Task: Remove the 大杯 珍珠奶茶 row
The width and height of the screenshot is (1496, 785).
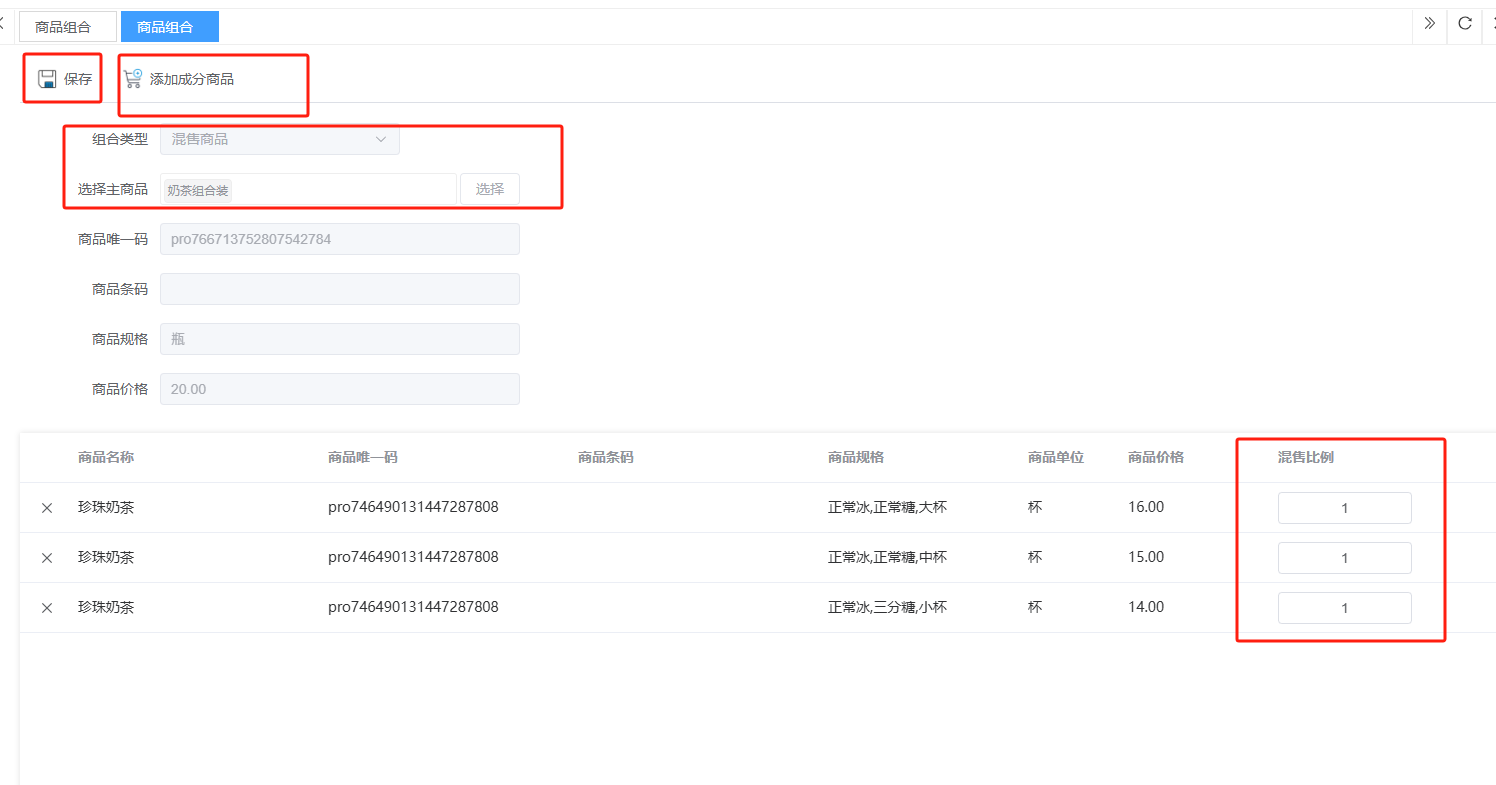Action: [47, 508]
